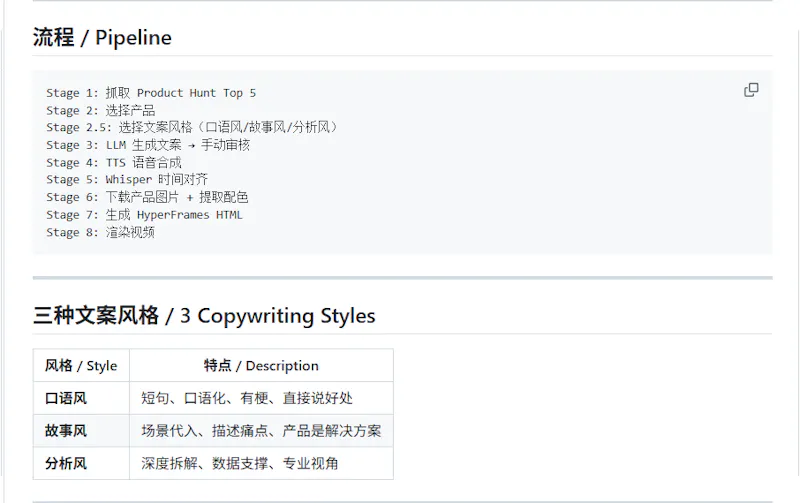Click the Stage 2.5 选择文案风格 line

coord(192,127)
